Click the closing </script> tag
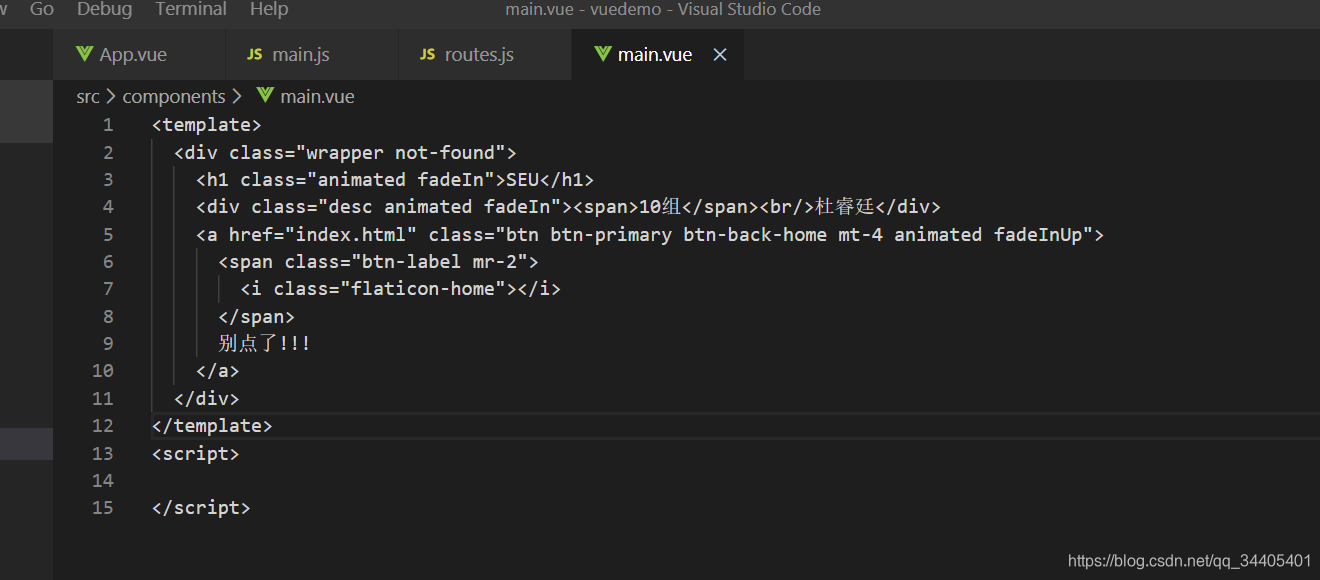Image resolution: width=1320 pixels, height=580 pixels. 201,508
